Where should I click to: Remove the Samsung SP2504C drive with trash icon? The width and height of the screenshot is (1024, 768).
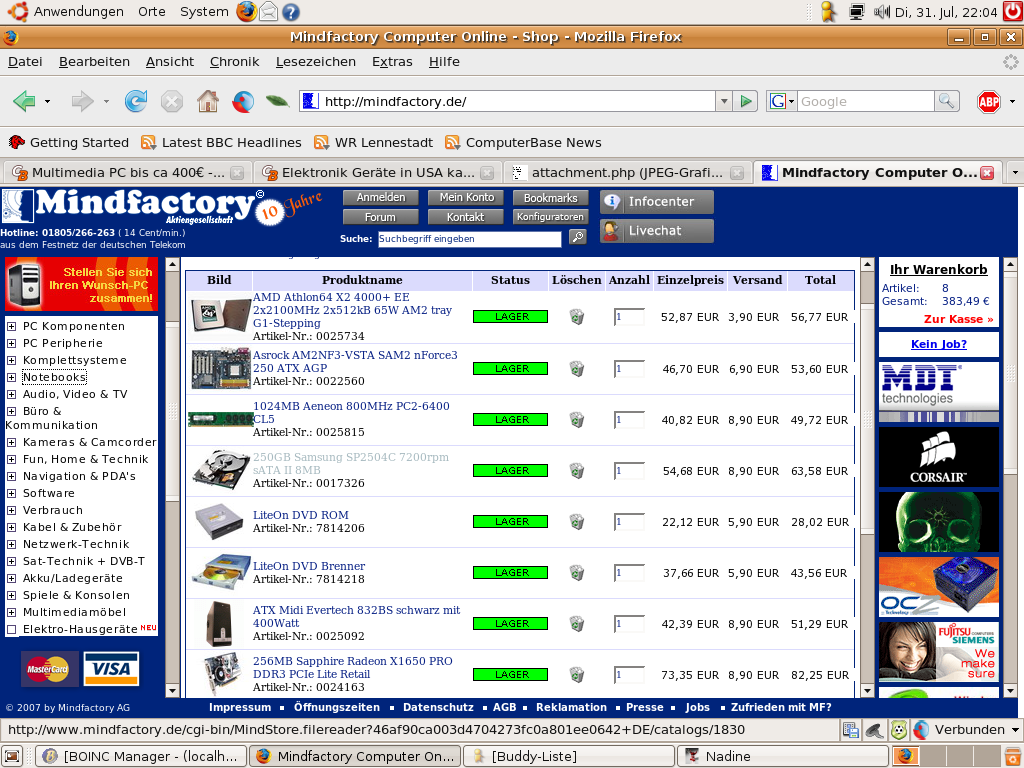[x=577, y=471]
